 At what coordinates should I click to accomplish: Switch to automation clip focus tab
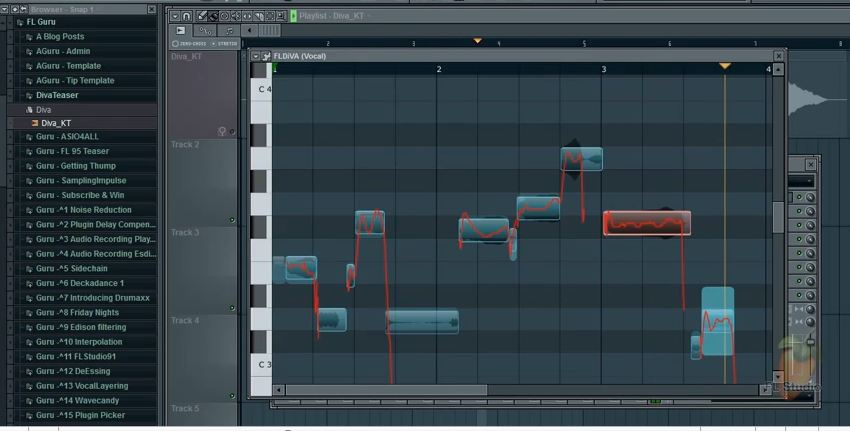click(x=204, y=31)
